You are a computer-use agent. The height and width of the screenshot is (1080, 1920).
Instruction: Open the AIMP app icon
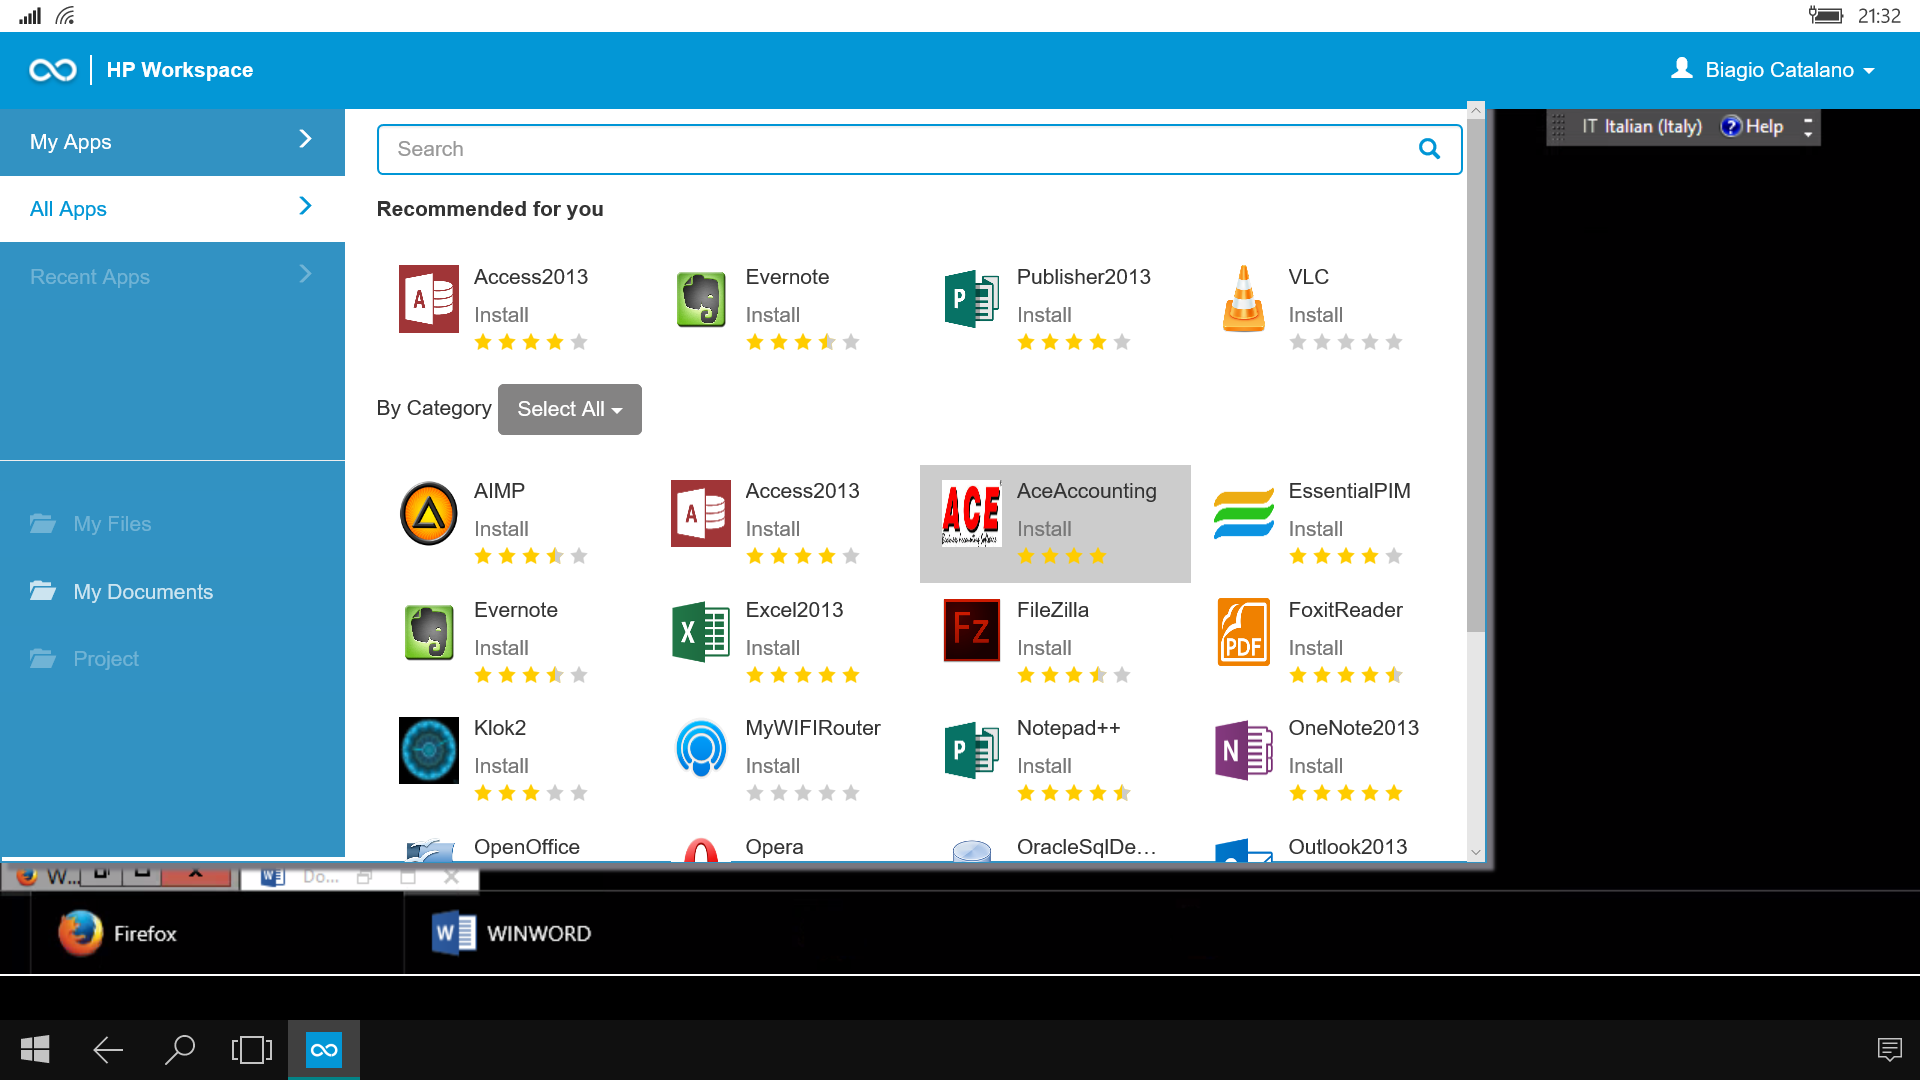[429, 513]
